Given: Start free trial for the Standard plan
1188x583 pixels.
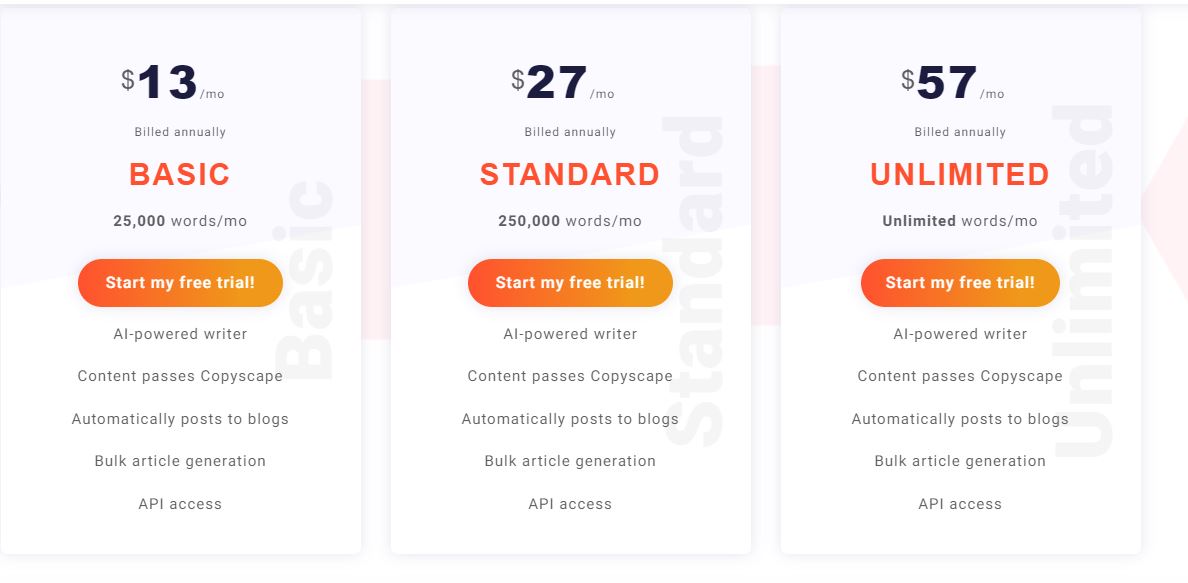Looking at the screenshot, I should click(x=570, y=283).
